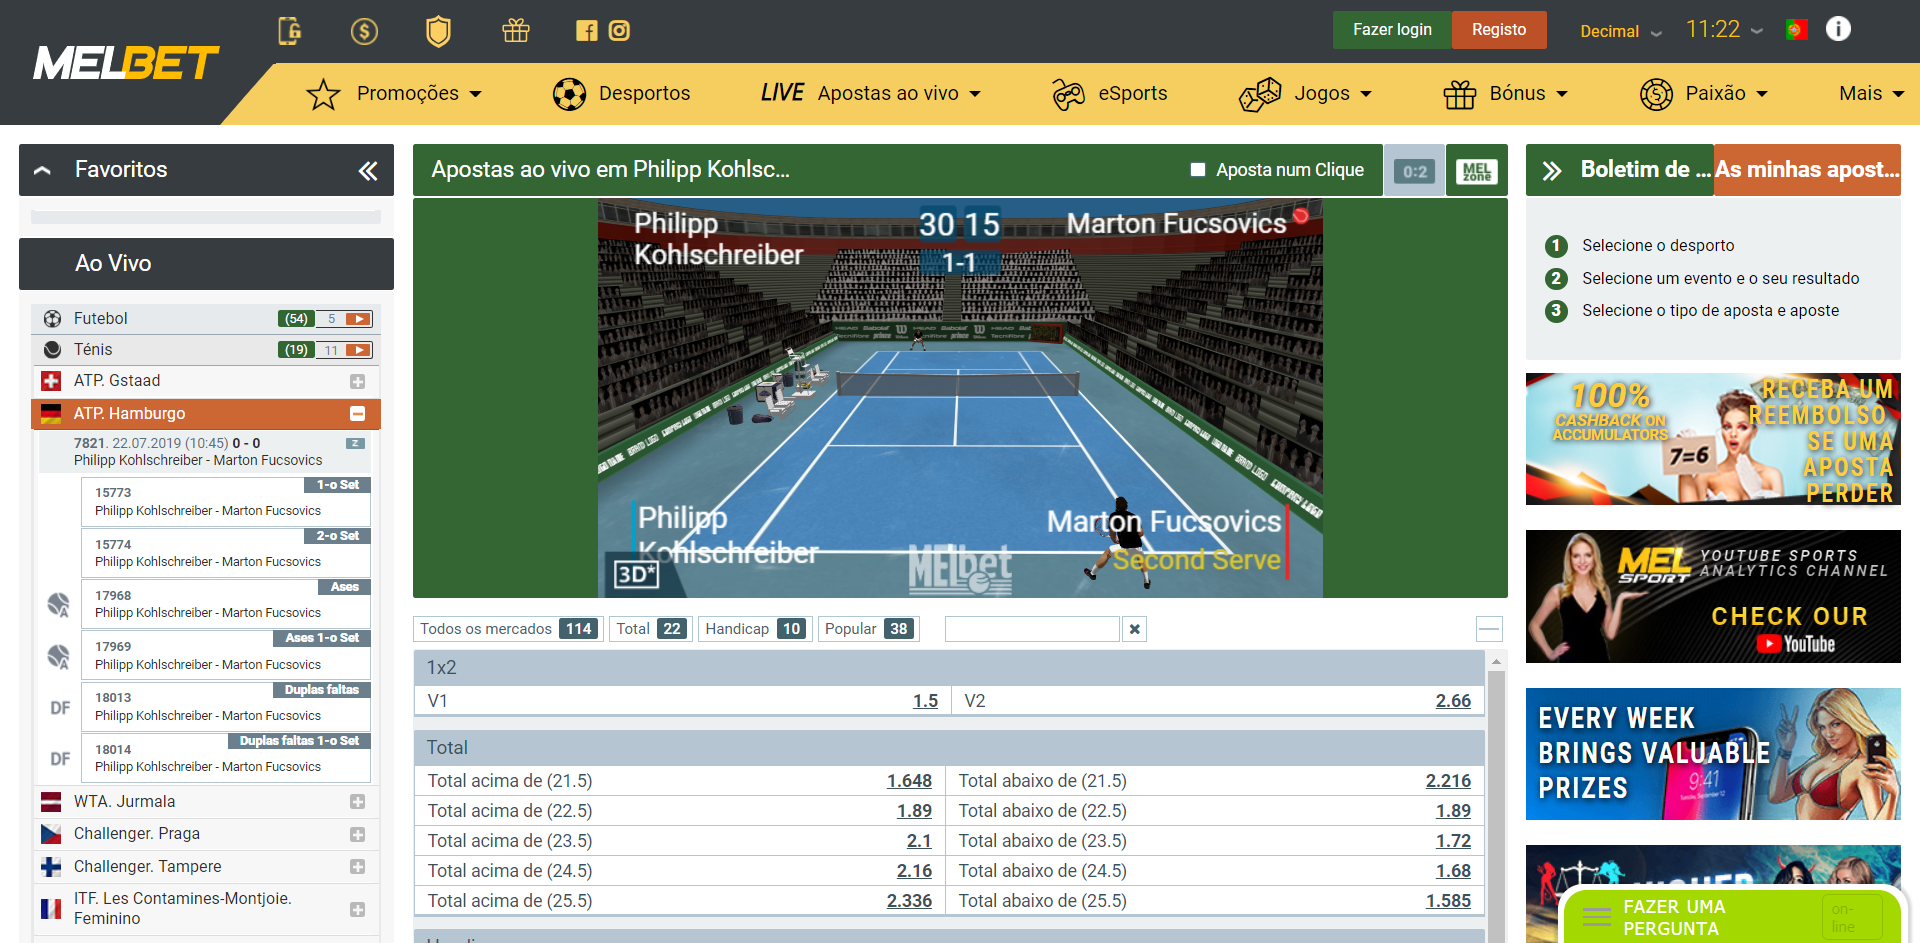The width and height of the screenshot is (1920, 943).
Task: Click the Fazer login button
Action: (x=1392, y=30)
